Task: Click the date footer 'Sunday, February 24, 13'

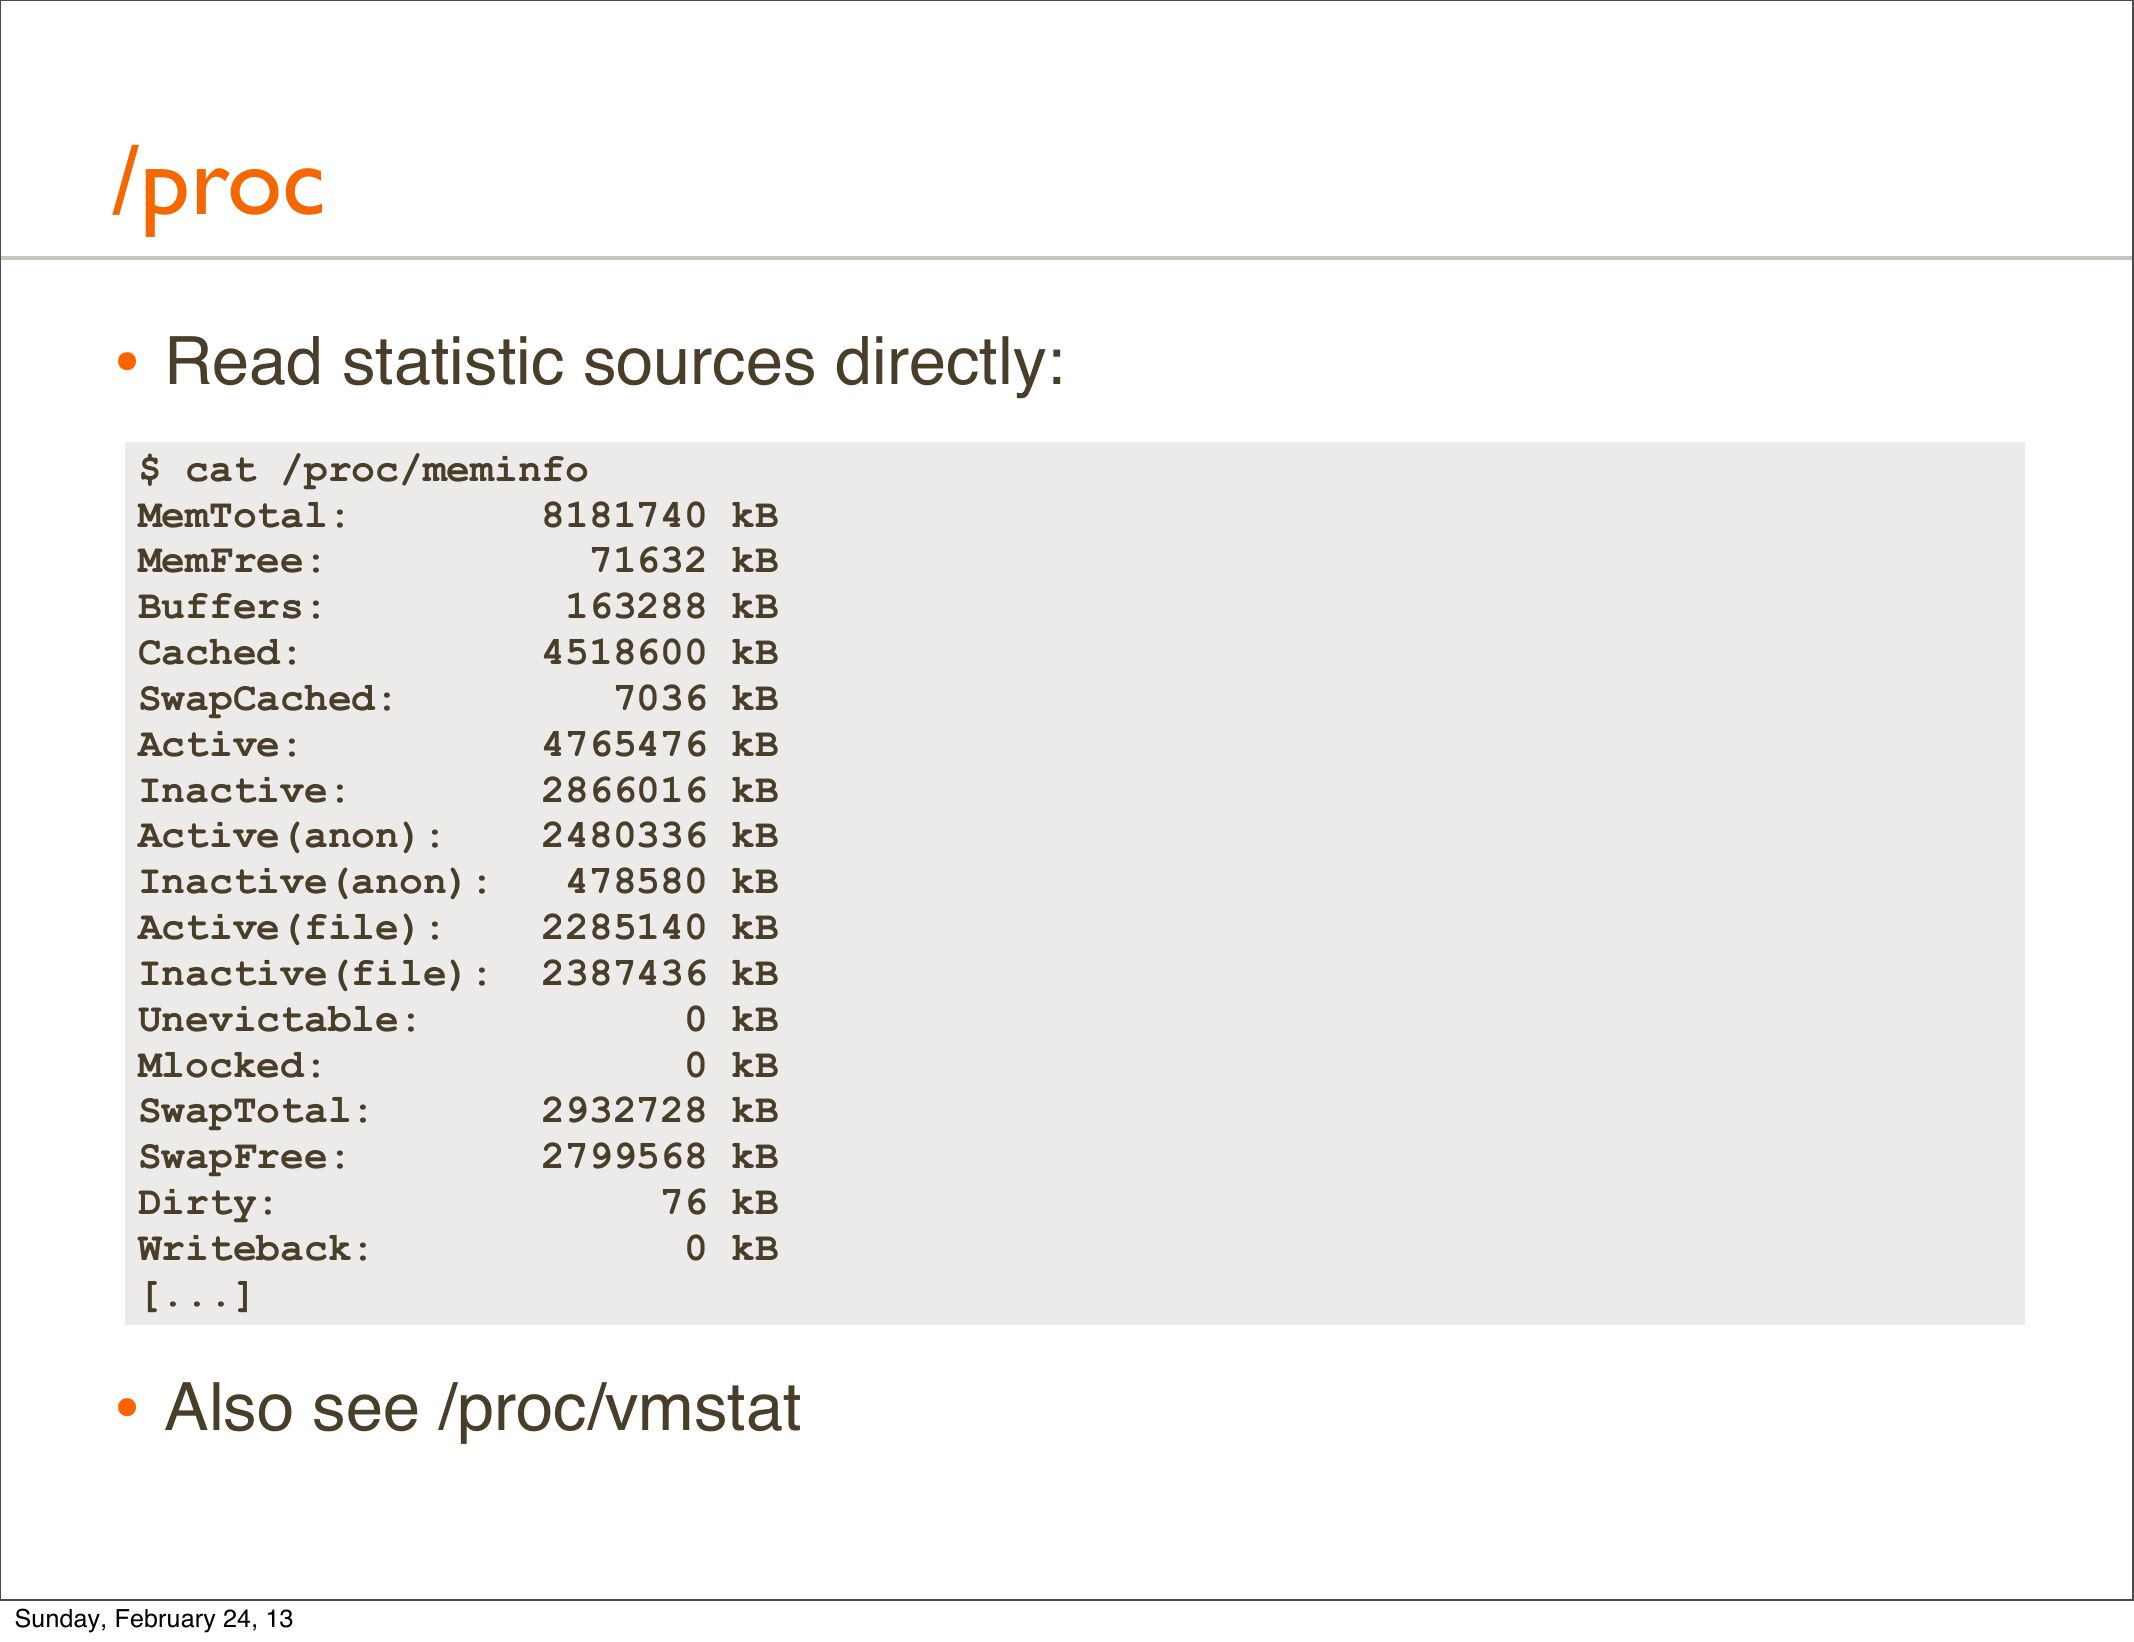Action: 154,1619
